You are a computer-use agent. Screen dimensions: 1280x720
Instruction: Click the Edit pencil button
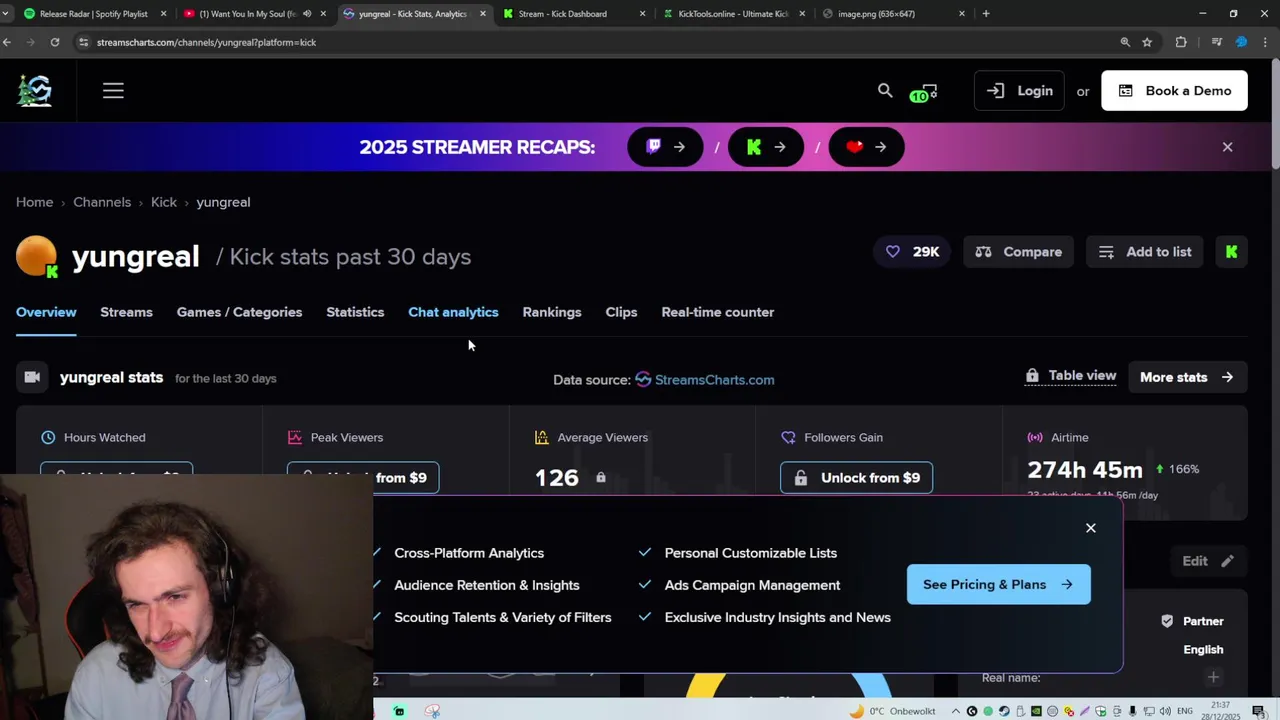coord(1208,561)
